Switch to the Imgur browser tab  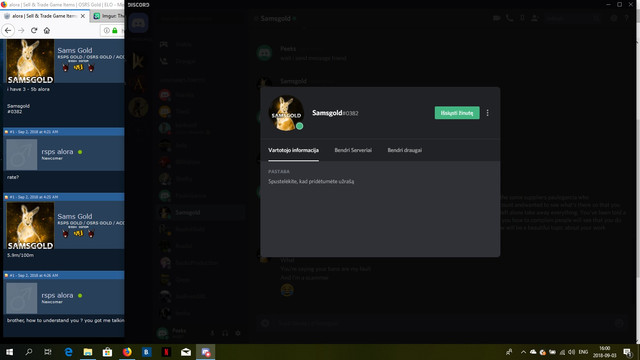click(x=108, y=16)
